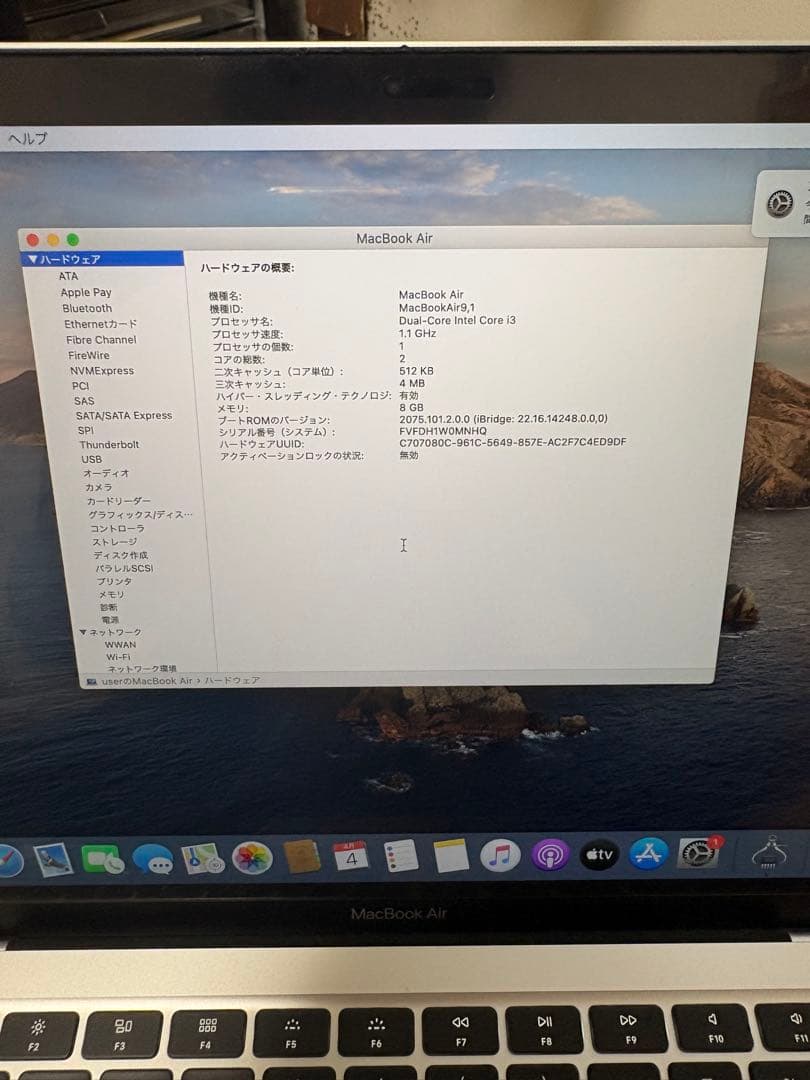
Task: Open the Mail app in Dock
Action: pos(53,860)
